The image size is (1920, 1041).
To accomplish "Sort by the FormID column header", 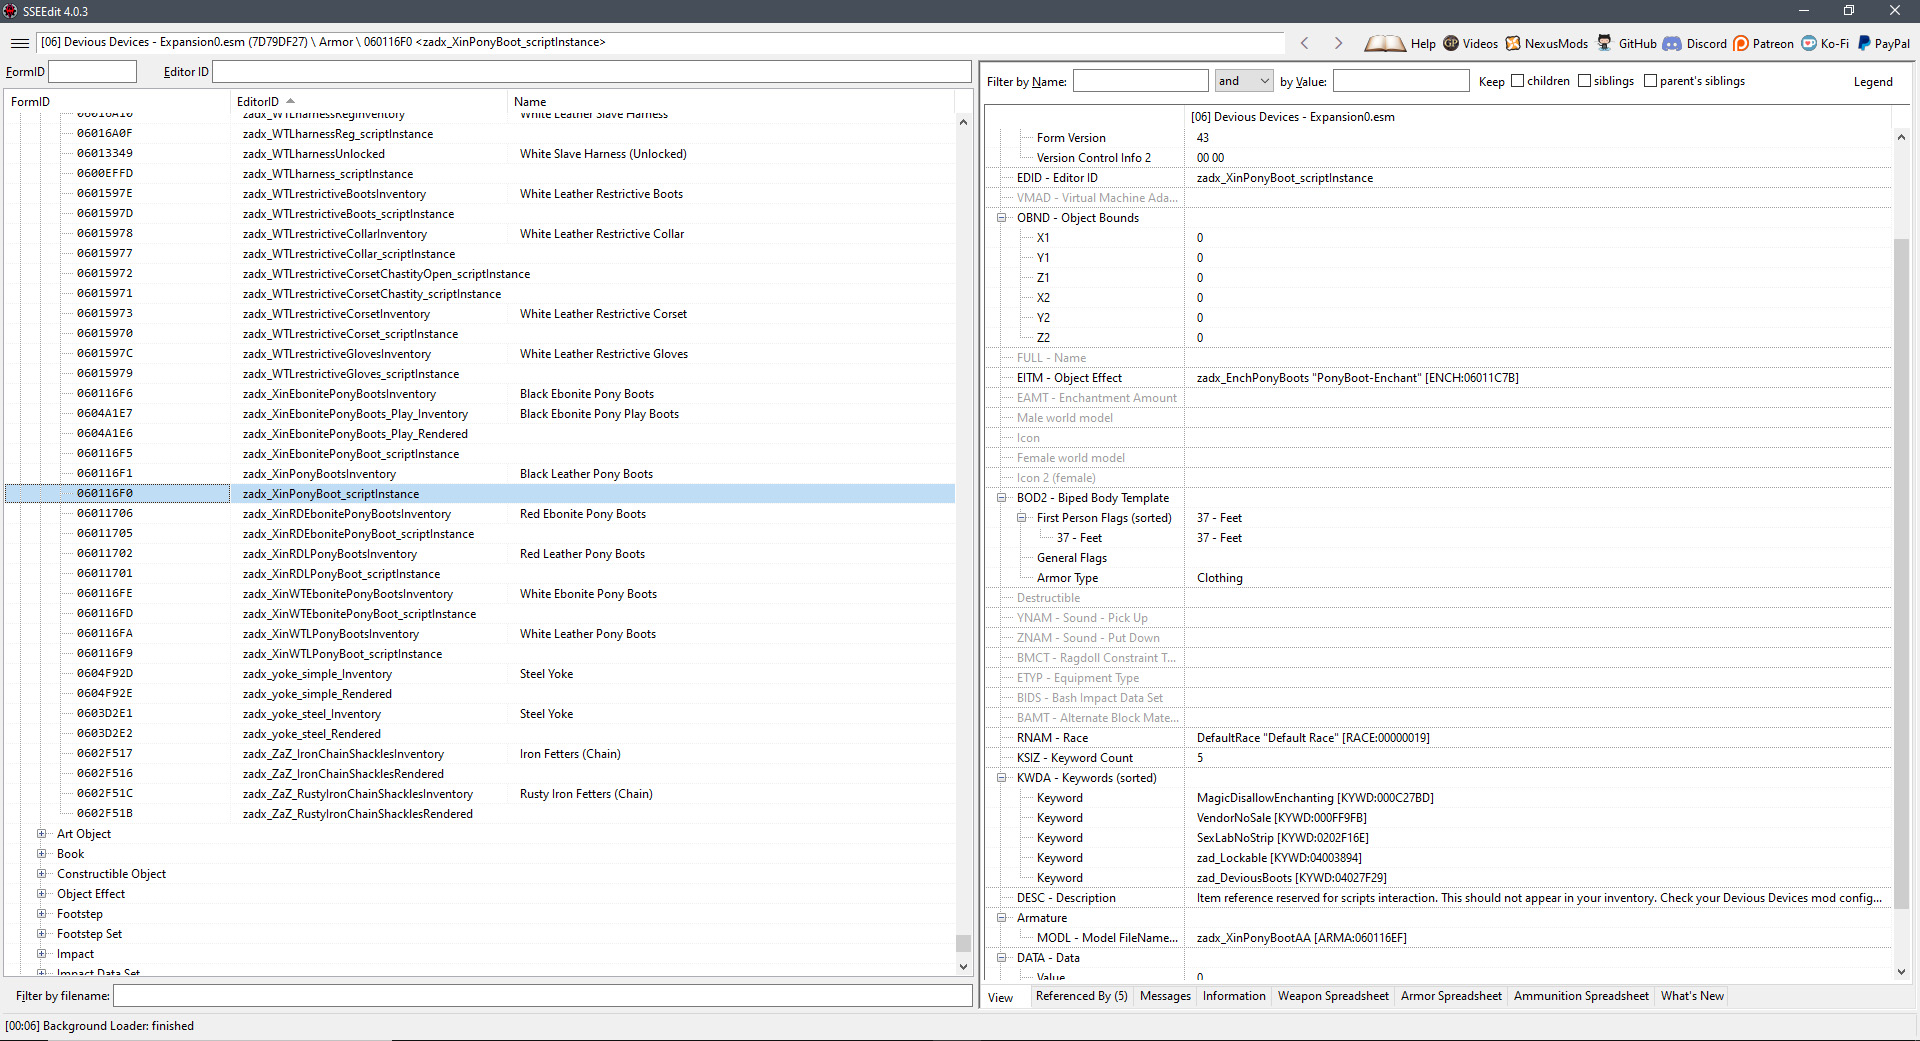I will [x=117, y=102].
